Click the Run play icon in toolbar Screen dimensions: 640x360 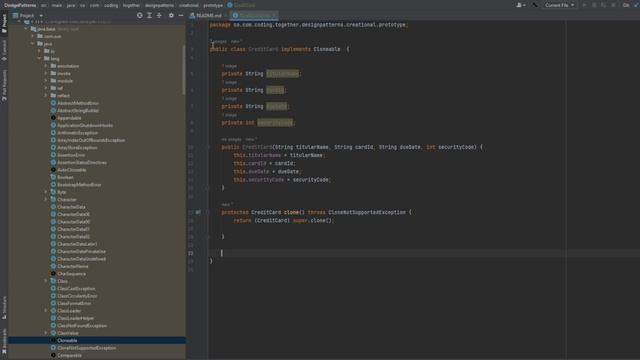(x=584, y=5)
